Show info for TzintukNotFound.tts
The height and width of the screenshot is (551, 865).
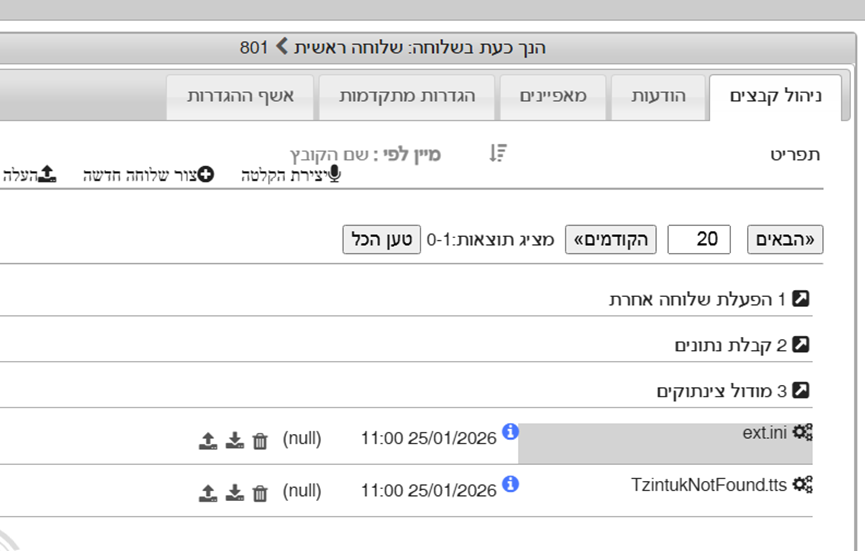pos(511,484)
